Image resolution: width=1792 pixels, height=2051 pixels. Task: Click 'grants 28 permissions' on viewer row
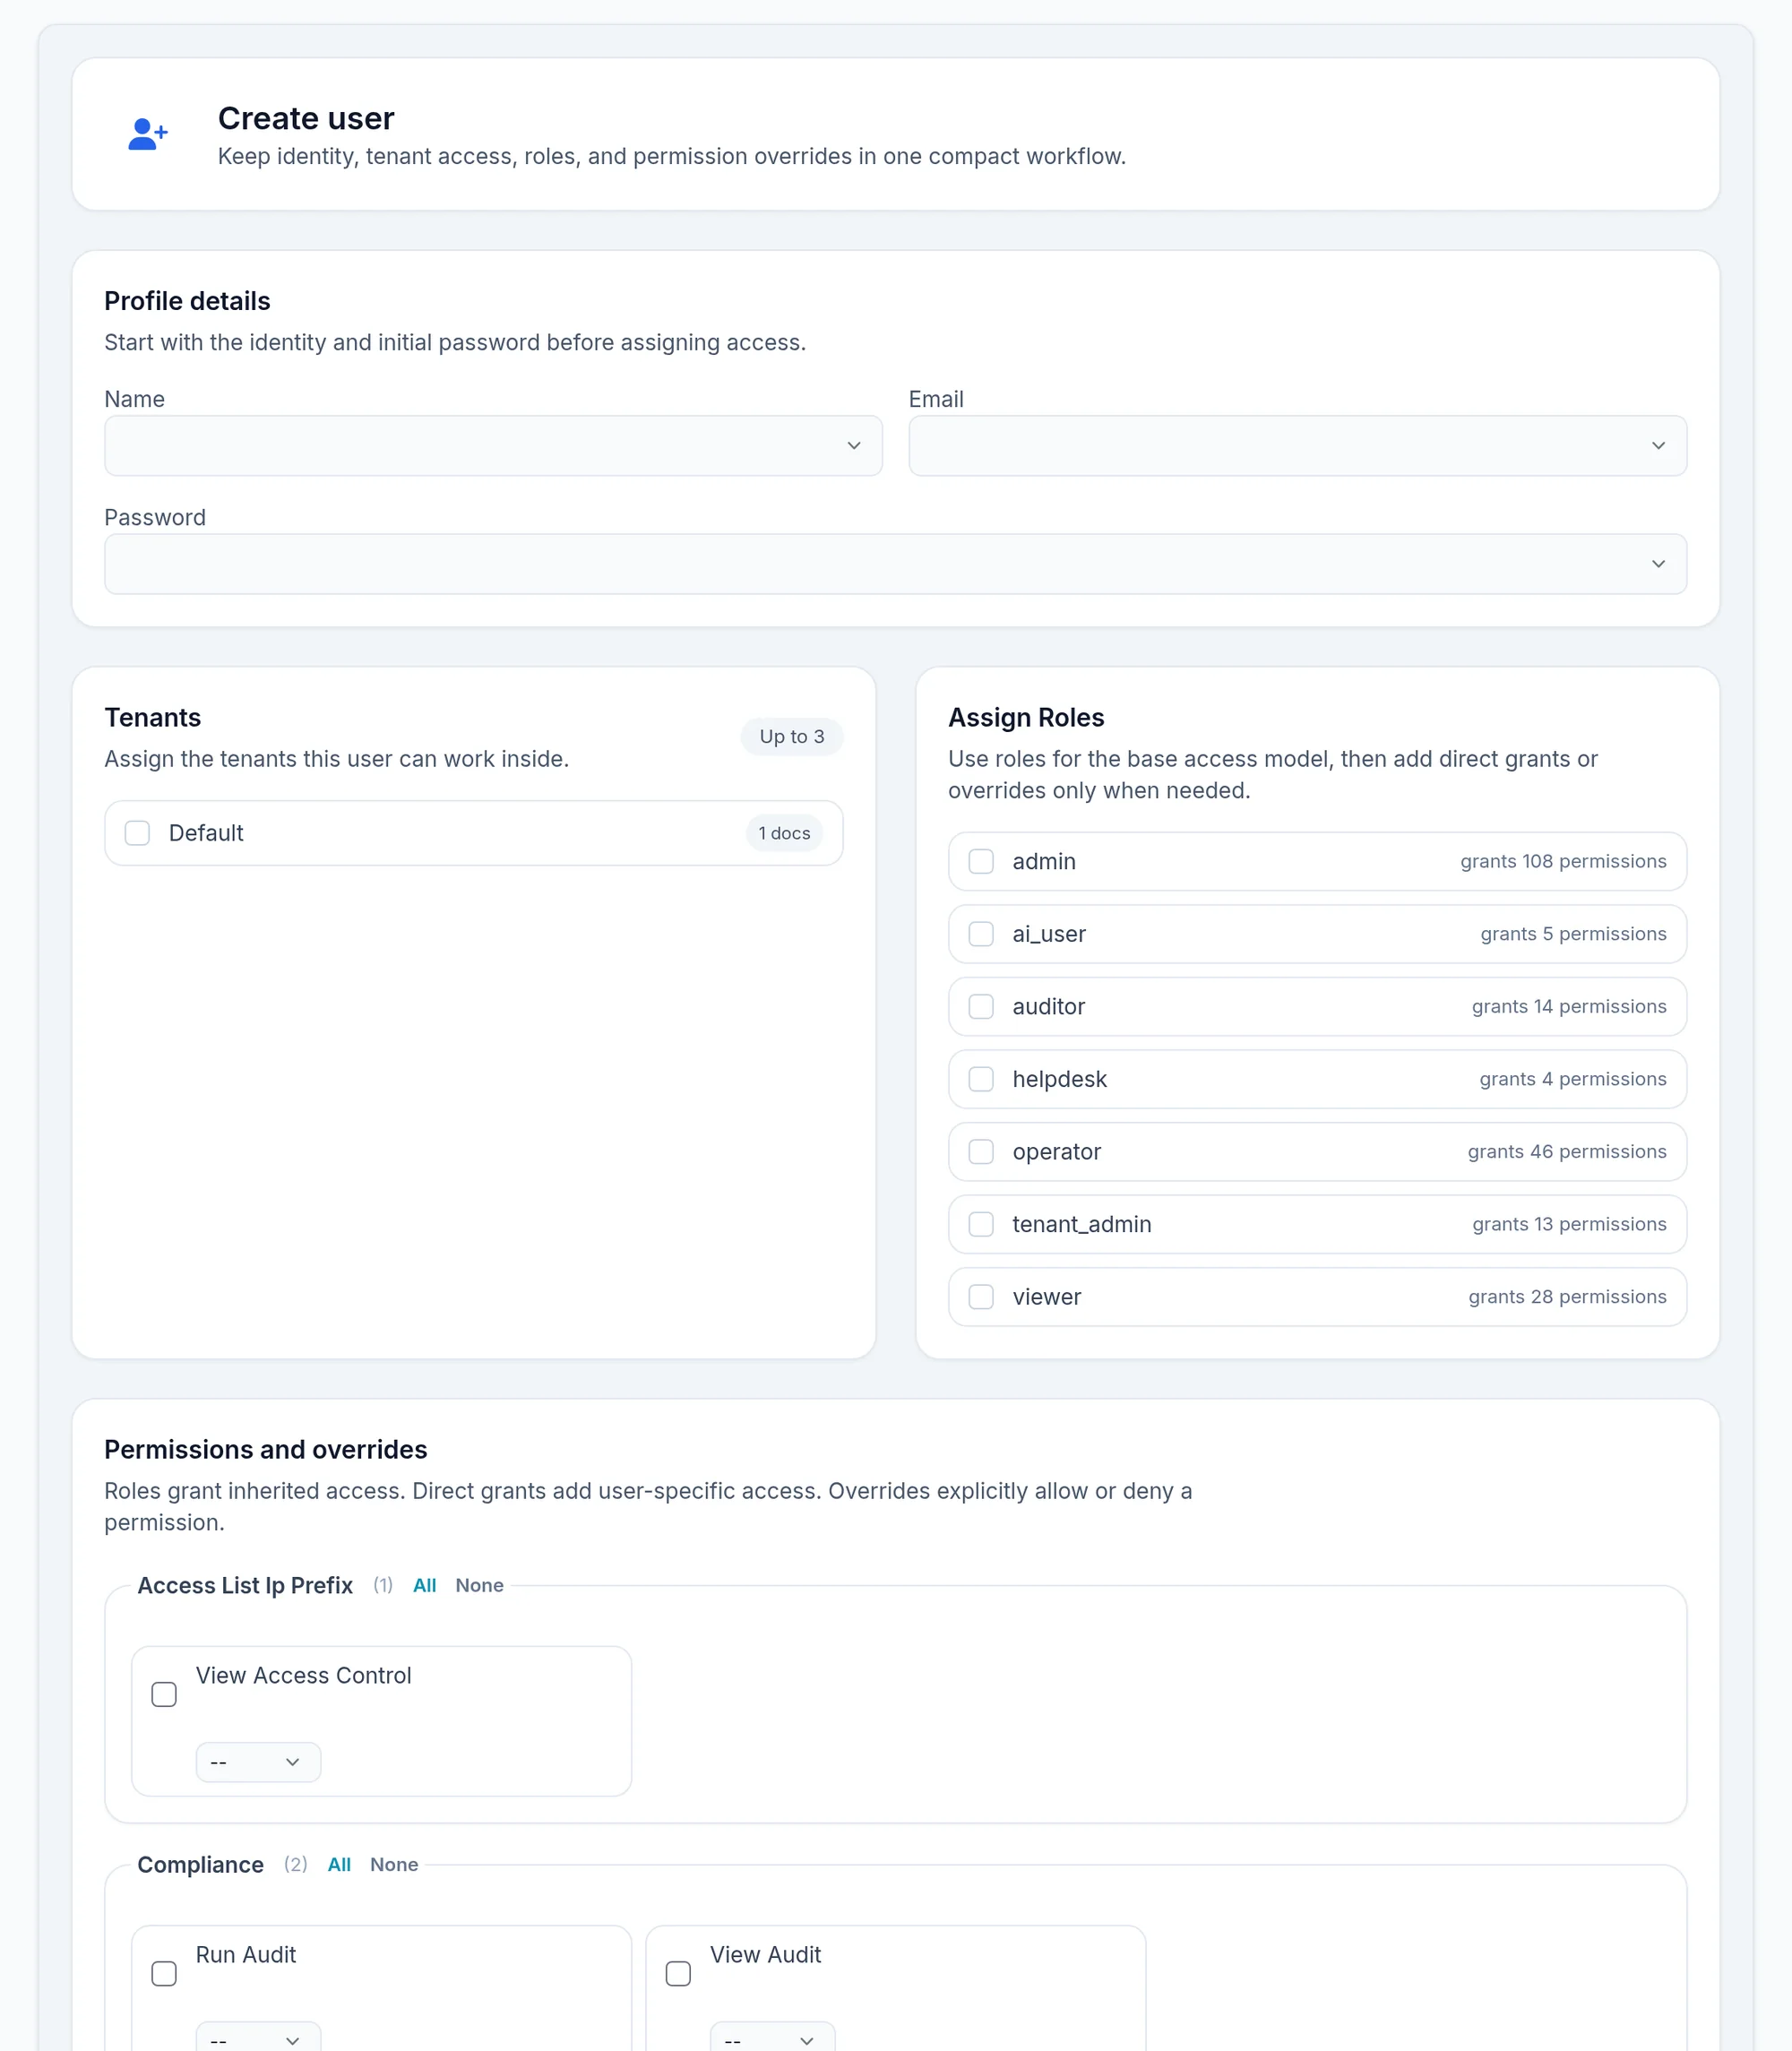(x=1567, y=1297)
